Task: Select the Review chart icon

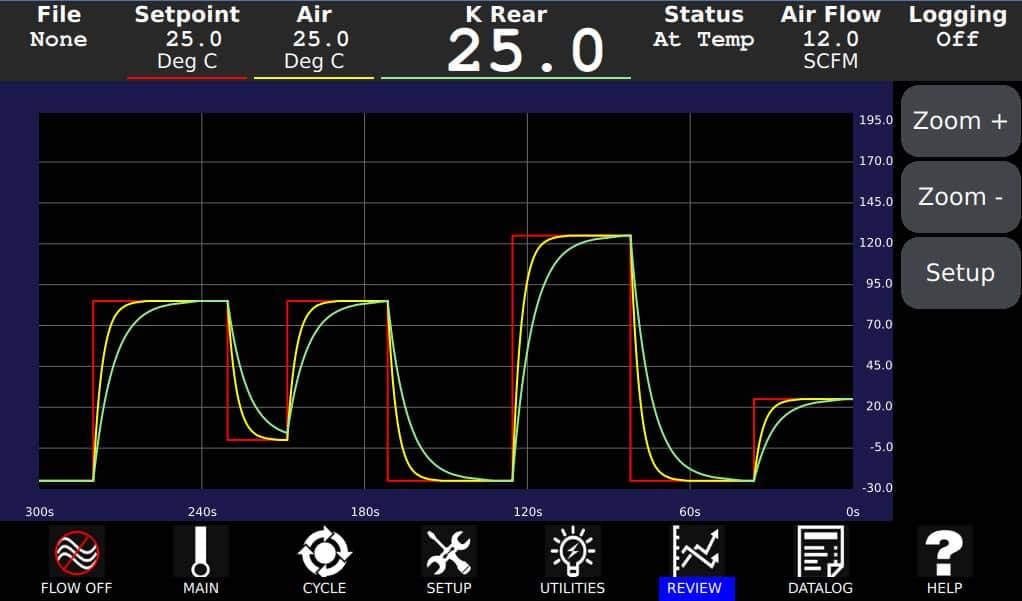Action: (696, 552)
